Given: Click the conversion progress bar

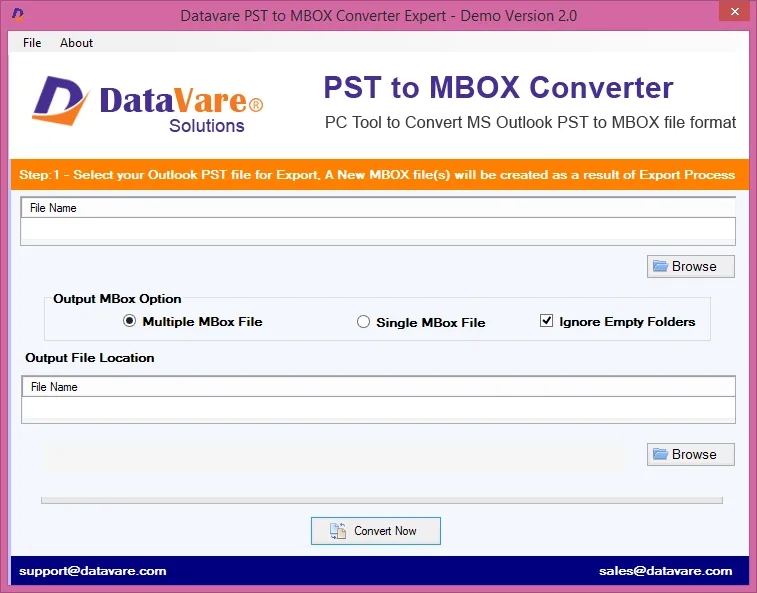Looking at the screenshot, I should click(381, 500).
